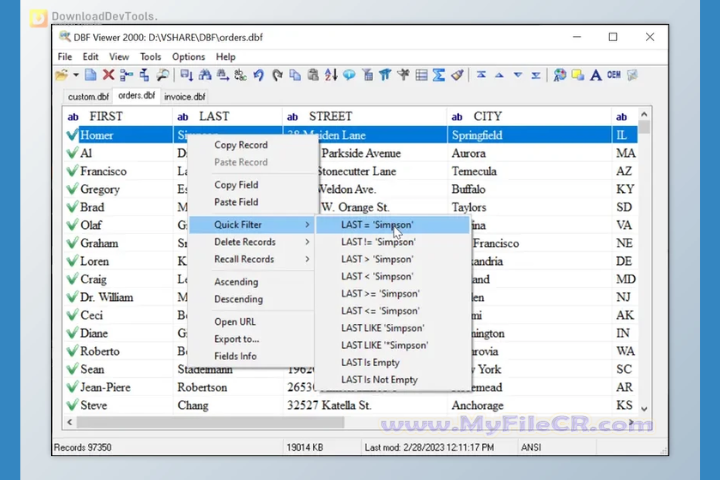720x480 pixels.
Task: Toggle the checkmark on the Gregory row
Action: pos(72,189)
